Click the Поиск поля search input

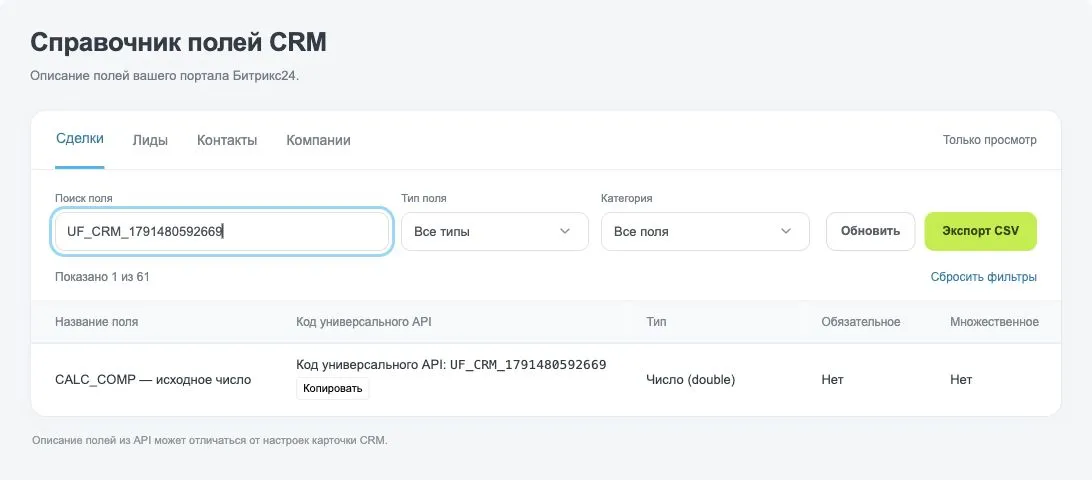pyautogui.click(x=221, y=231)
